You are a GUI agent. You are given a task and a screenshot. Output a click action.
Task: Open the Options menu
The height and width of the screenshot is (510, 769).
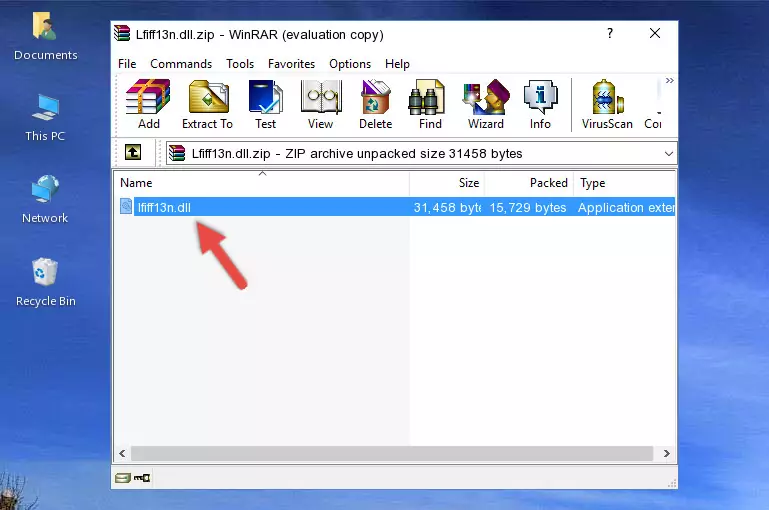[x=350, y=64]
